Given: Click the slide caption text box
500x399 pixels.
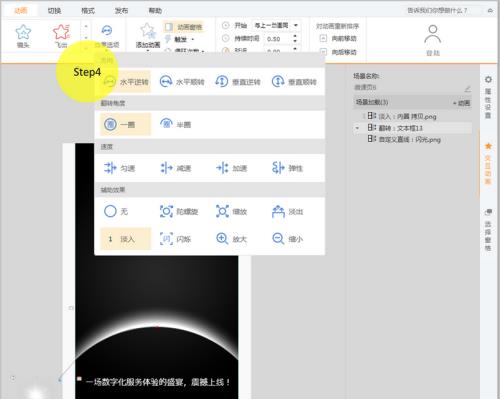Looking at the screenshot, I should [x=157, y=382].
